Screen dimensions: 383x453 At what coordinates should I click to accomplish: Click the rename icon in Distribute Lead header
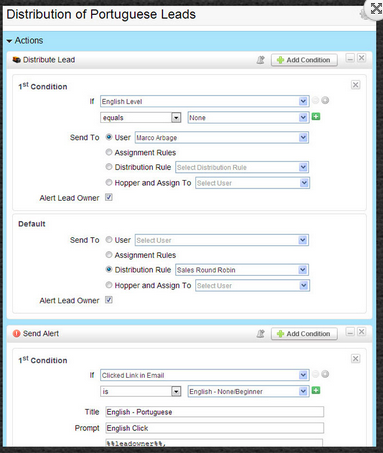coord(260,60)
